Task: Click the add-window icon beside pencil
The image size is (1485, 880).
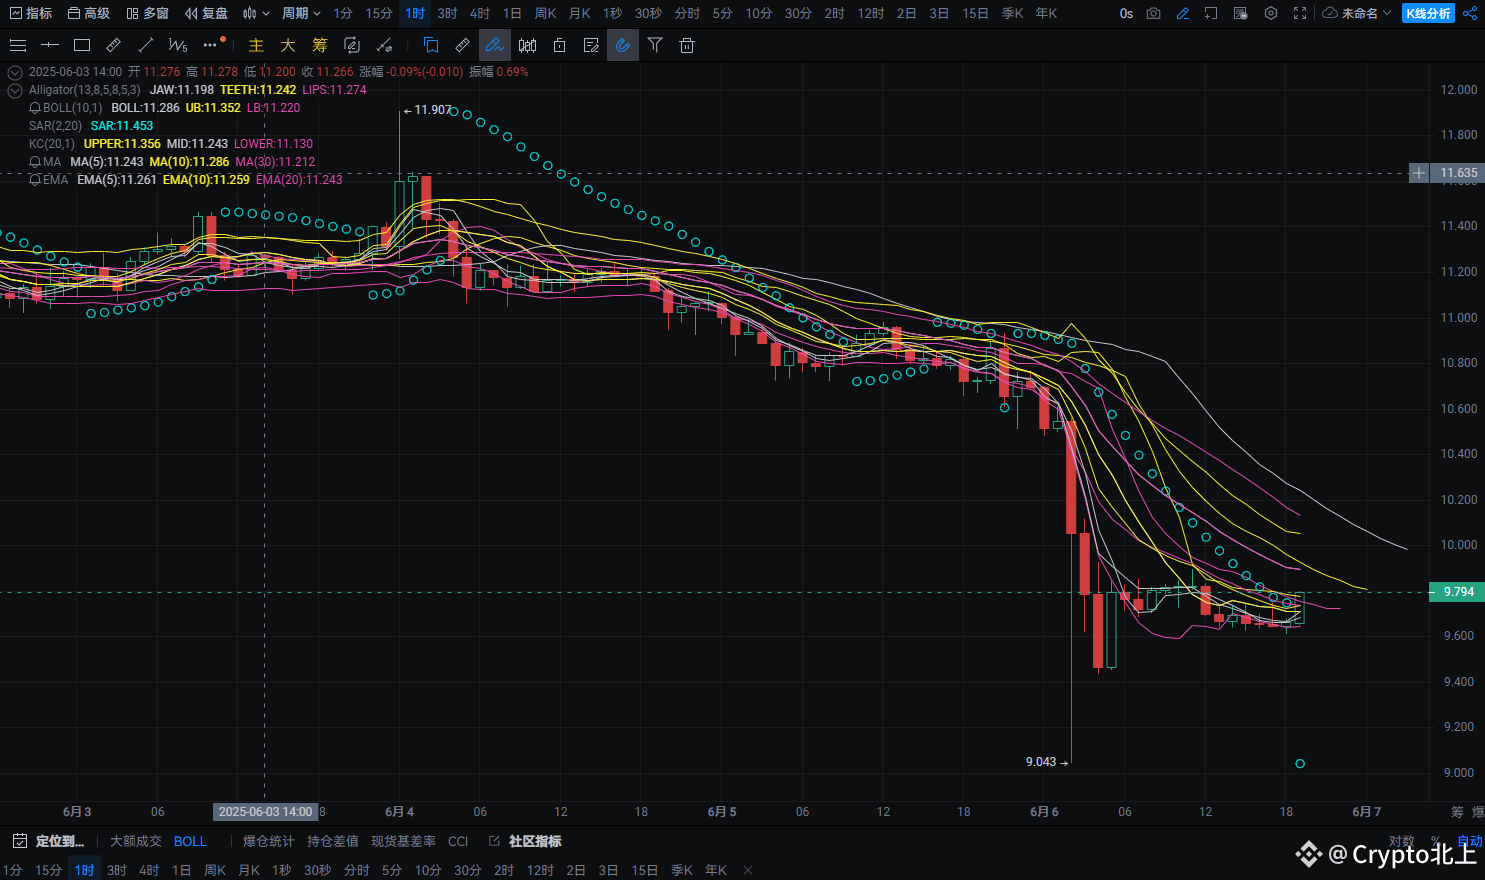Action: pyautogui.click(x=1211, y=13)
